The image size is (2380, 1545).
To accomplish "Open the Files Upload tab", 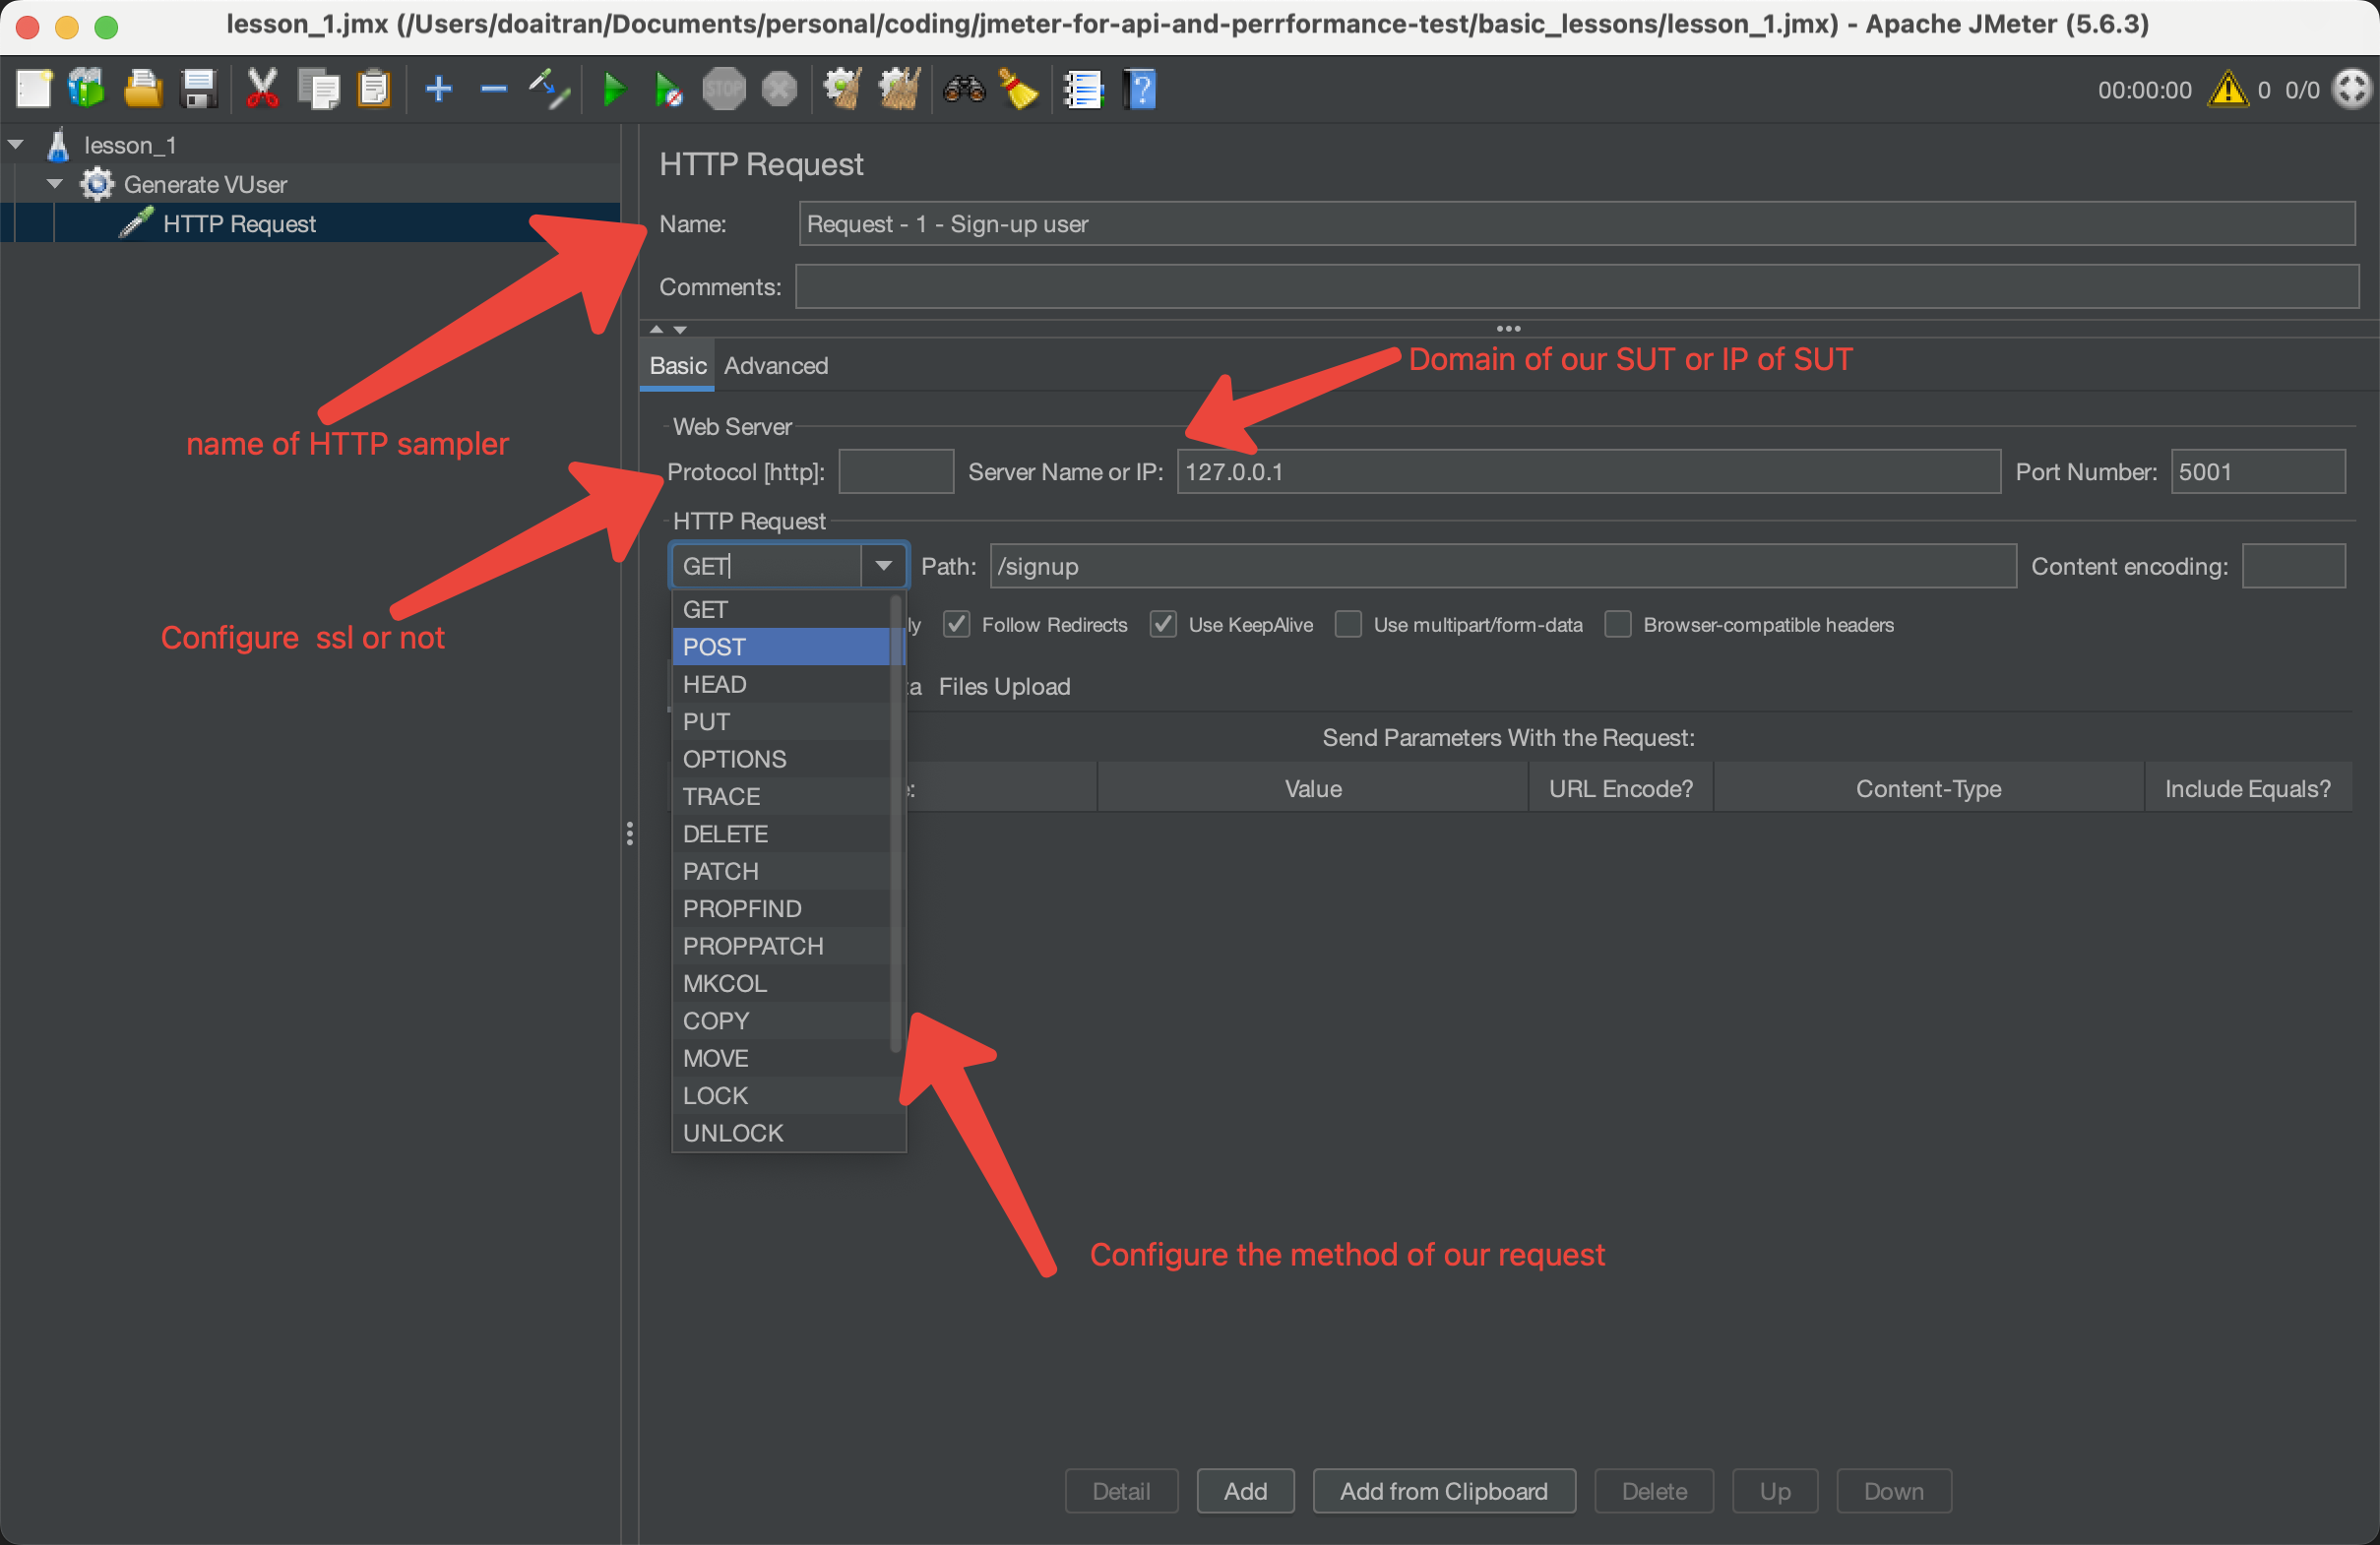I will click(x=1004, y=687).
